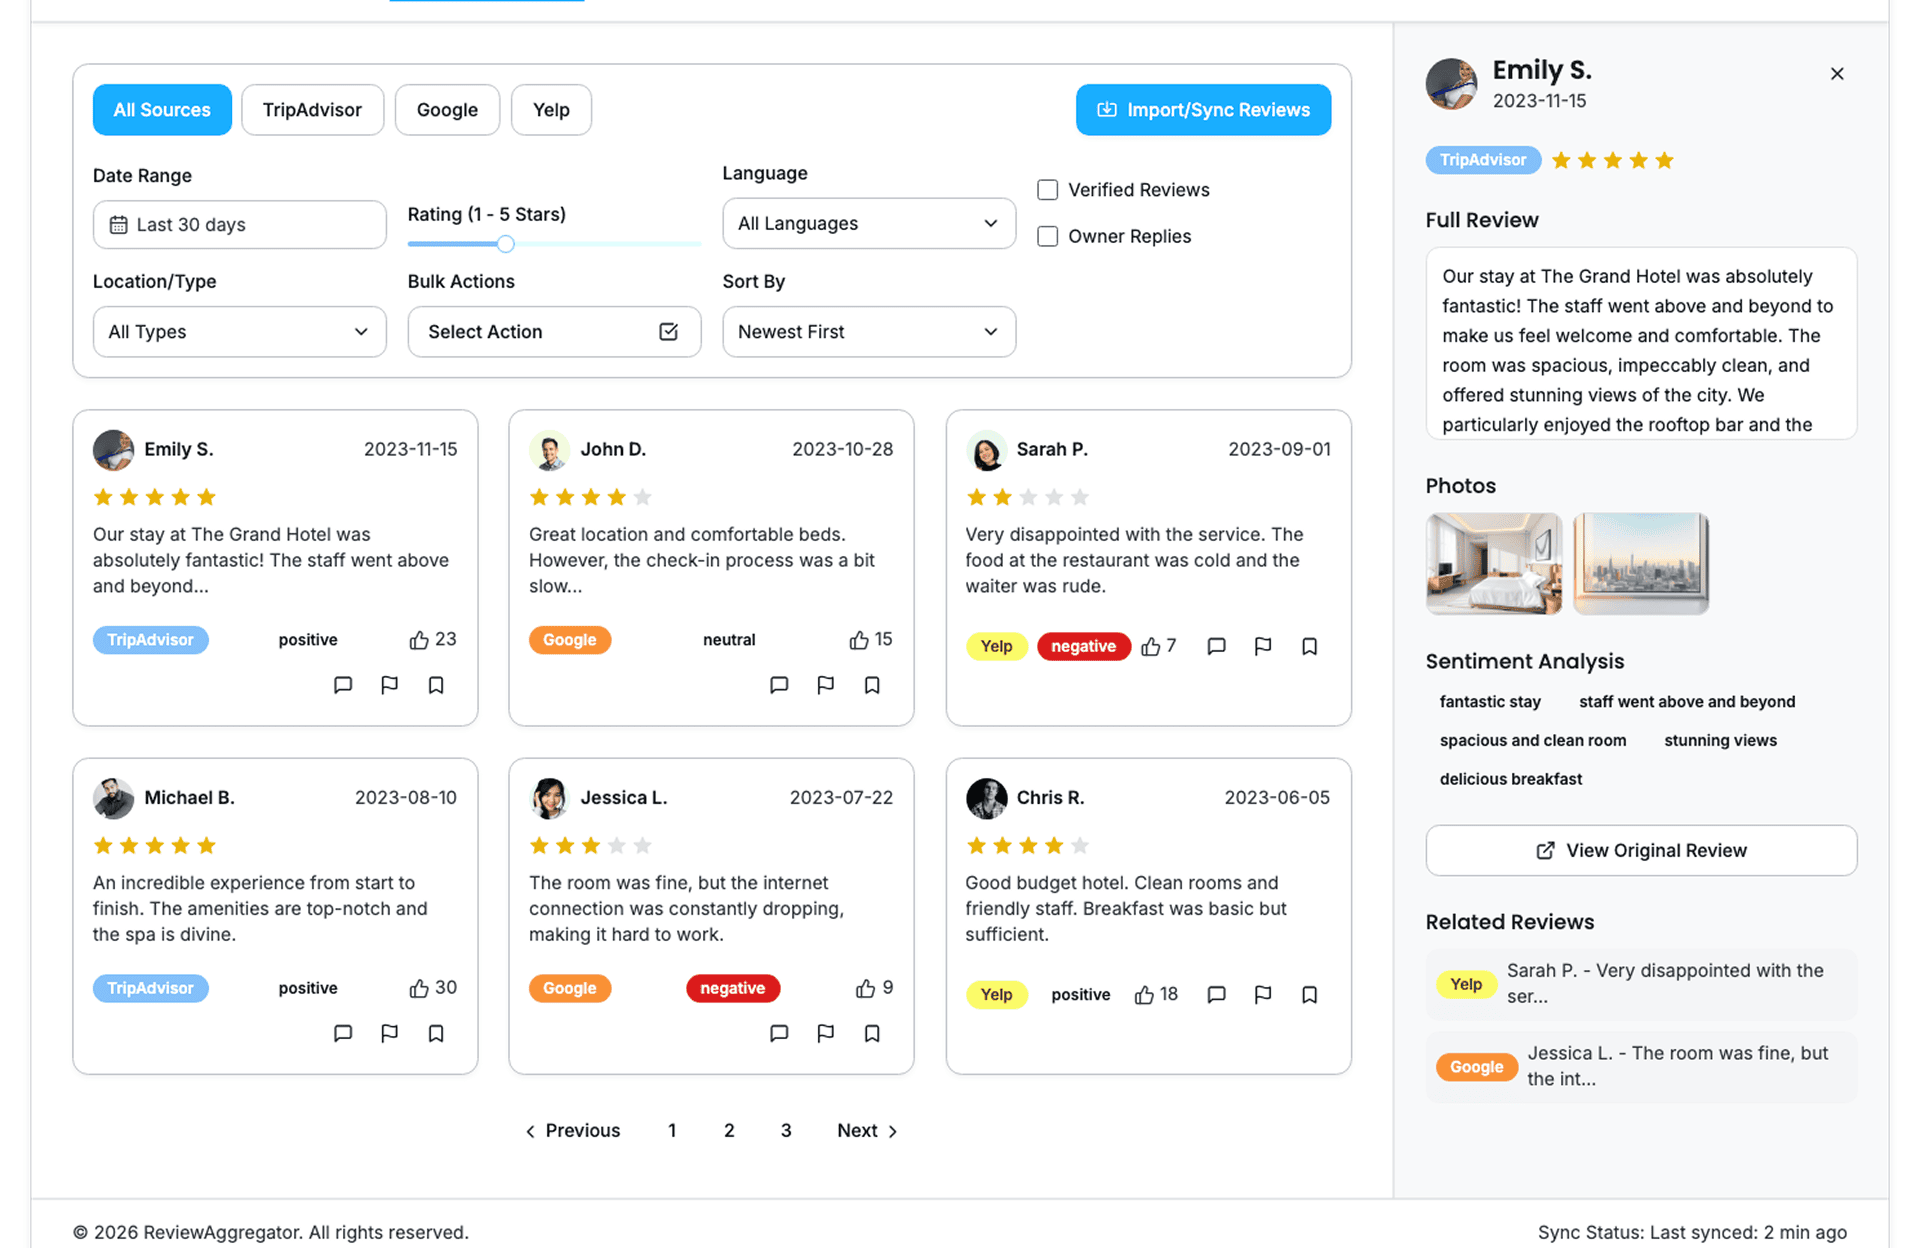Bookmark Jessica L.'s review
Screen dimensions: 1920x1248
point(872,1033)
